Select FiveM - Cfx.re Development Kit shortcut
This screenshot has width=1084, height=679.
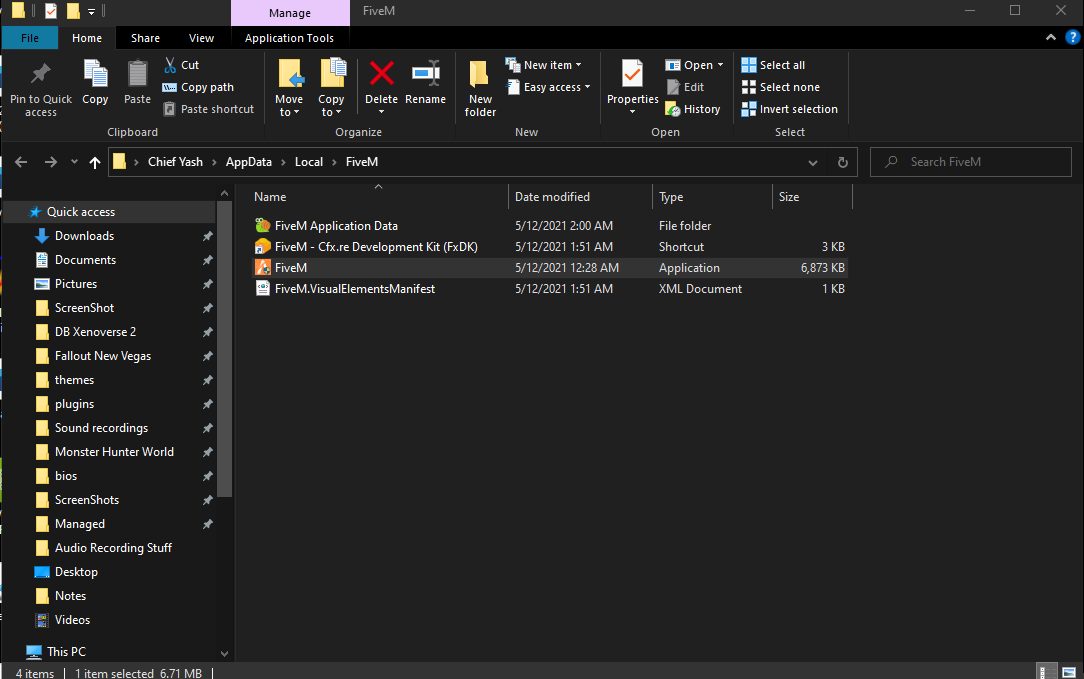tap(550, 247)
